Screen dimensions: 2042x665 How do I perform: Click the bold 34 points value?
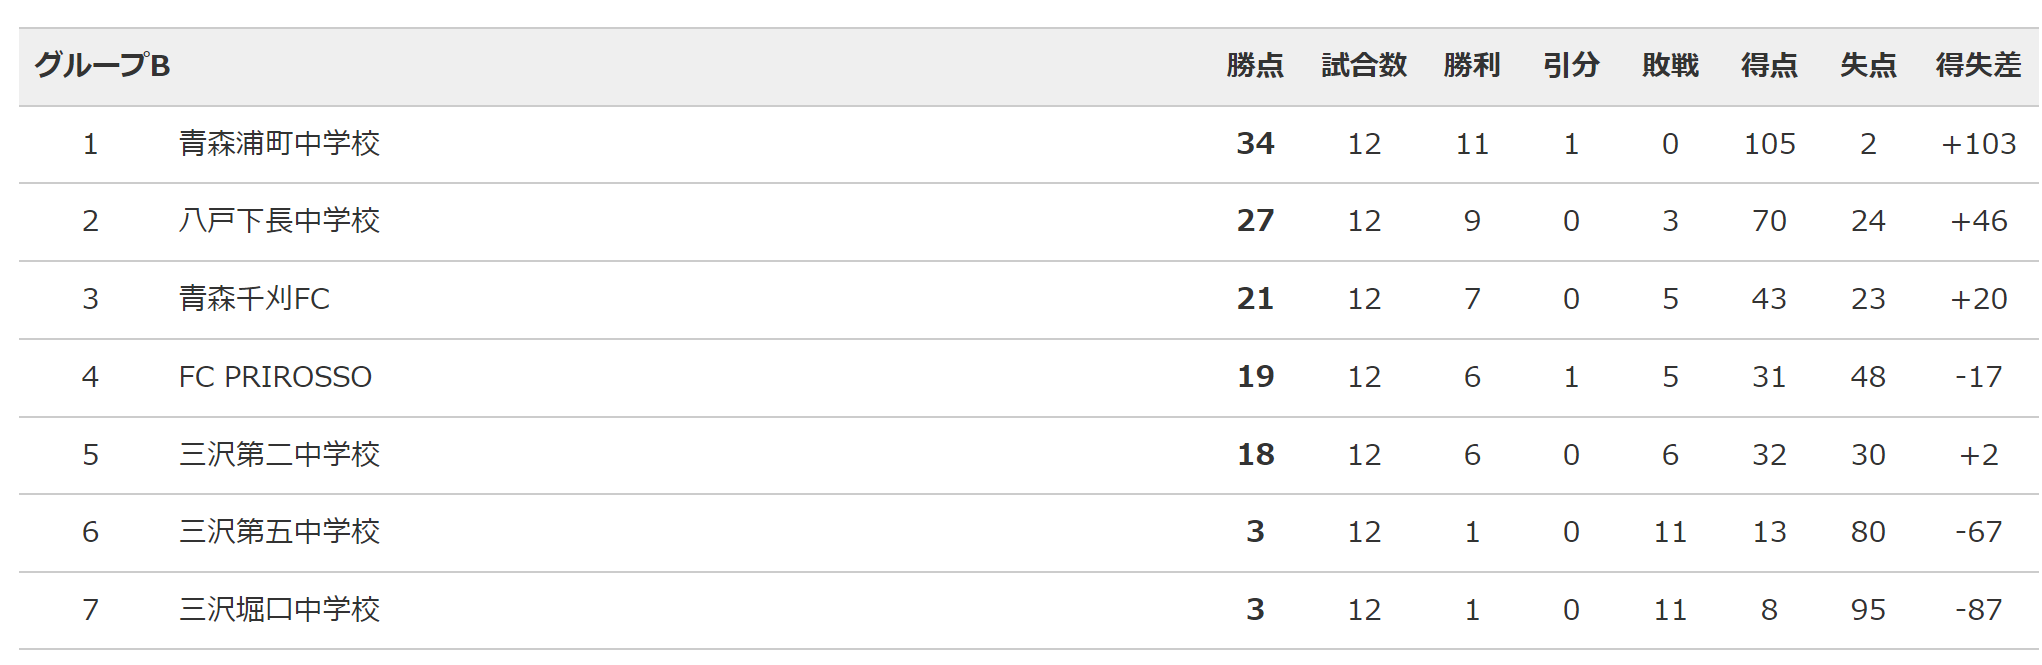tap(1255, 144)
